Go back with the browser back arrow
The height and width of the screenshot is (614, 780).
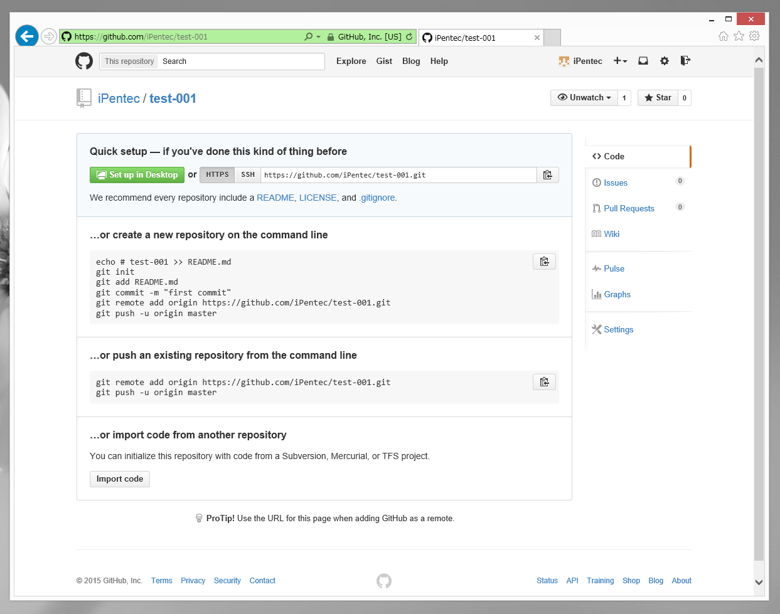point(27,36)
